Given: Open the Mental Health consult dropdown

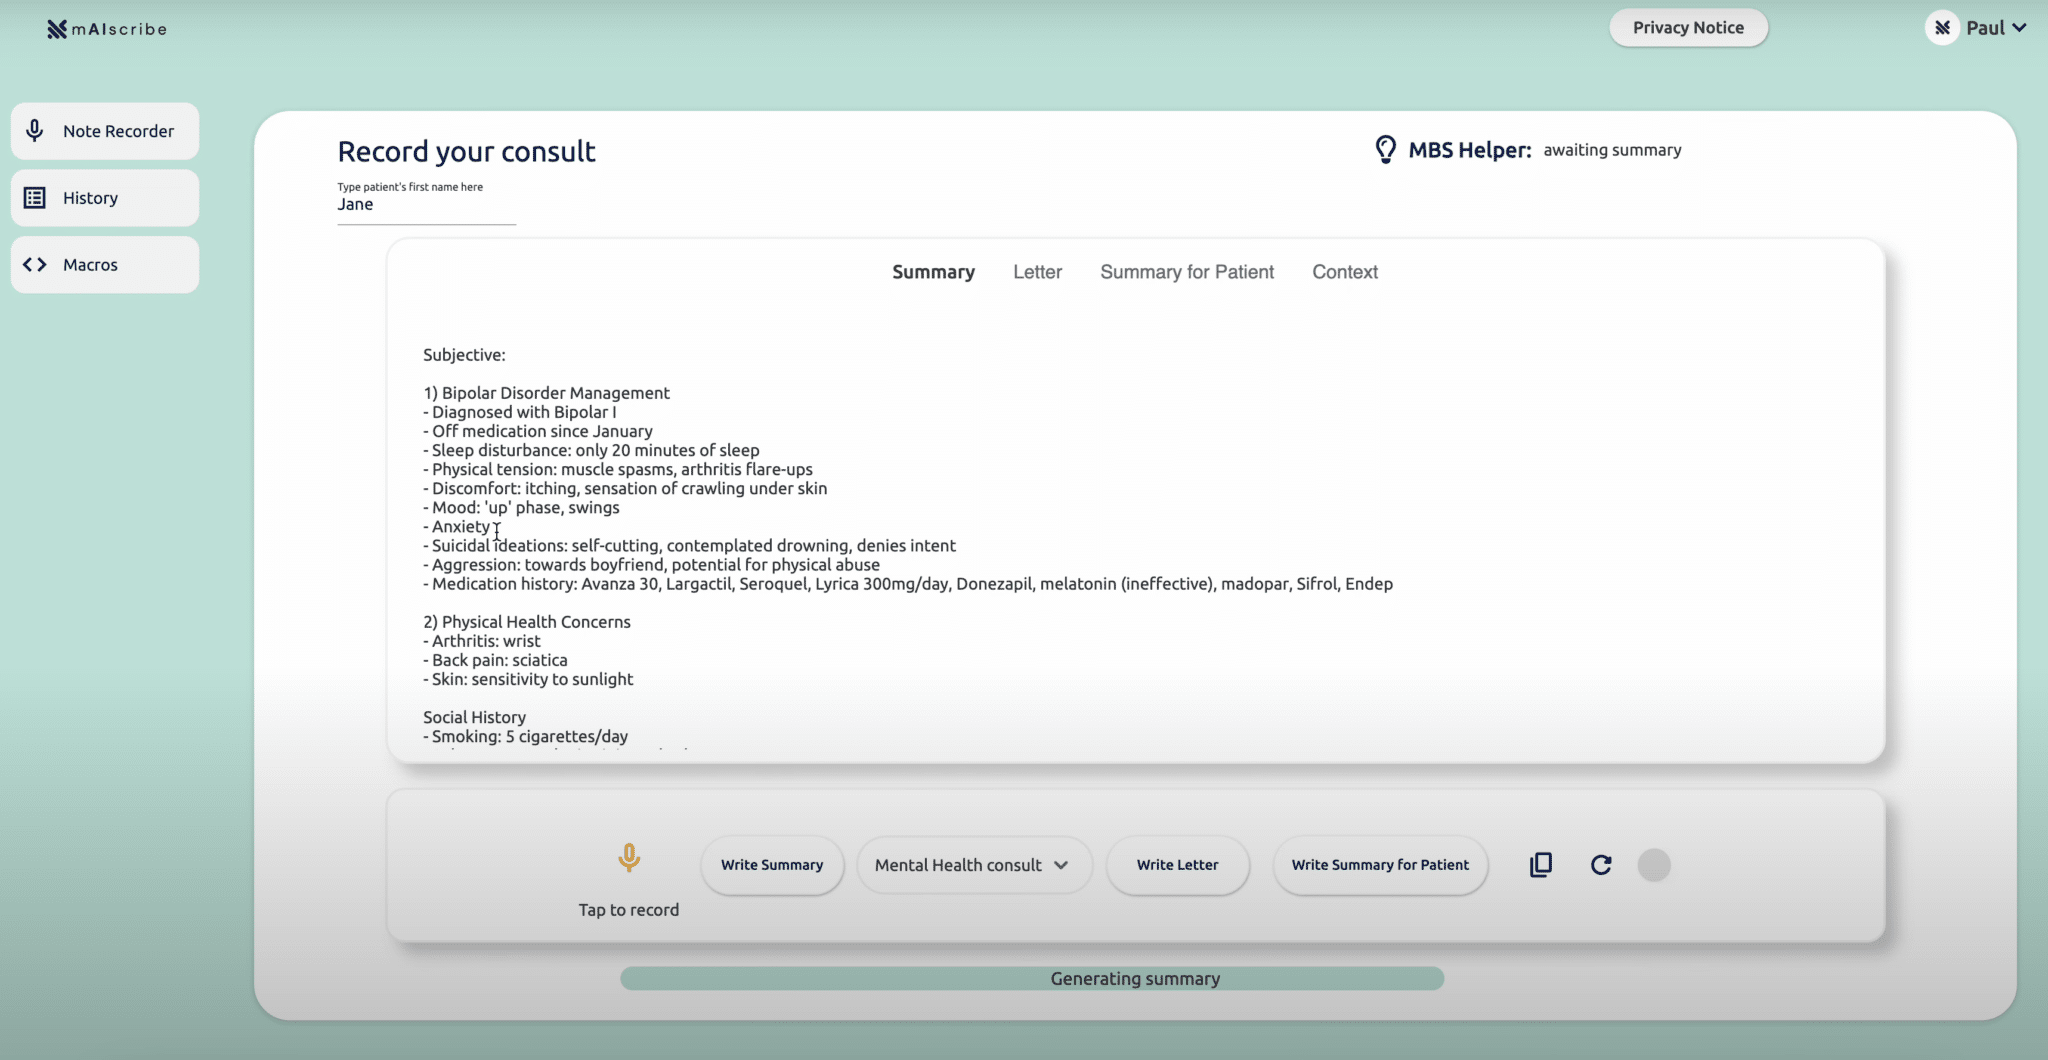Looking at the screenshot, I should click(973, 864).
